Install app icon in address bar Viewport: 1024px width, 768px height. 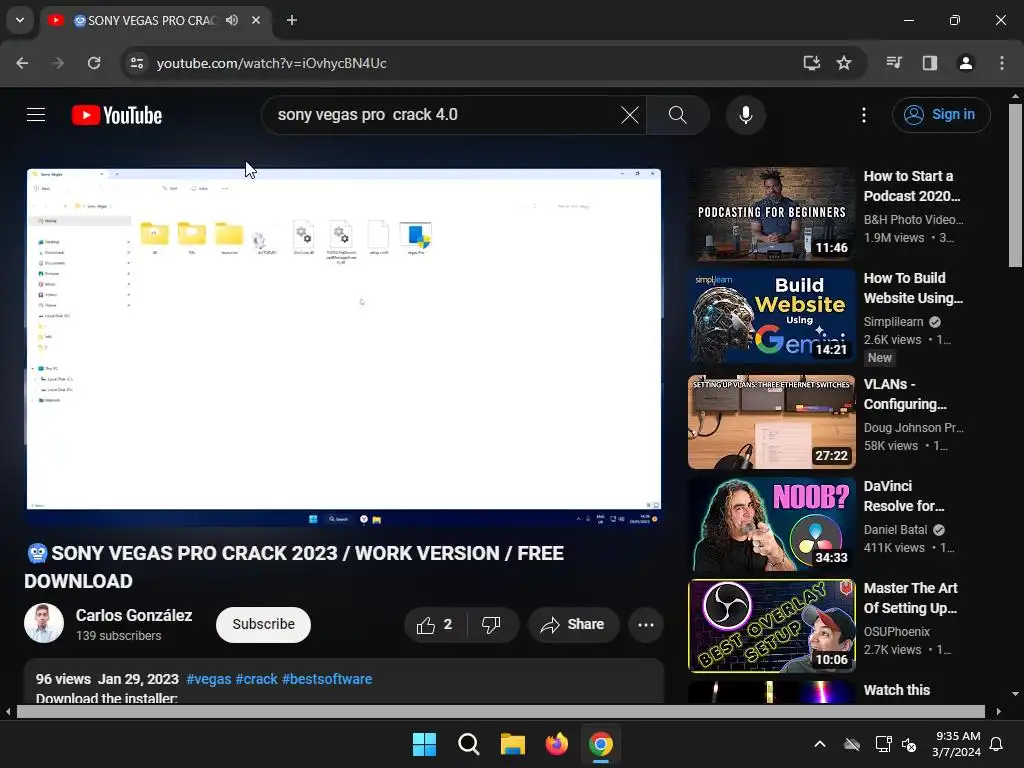pyautogui.click(x=811, y=63)
